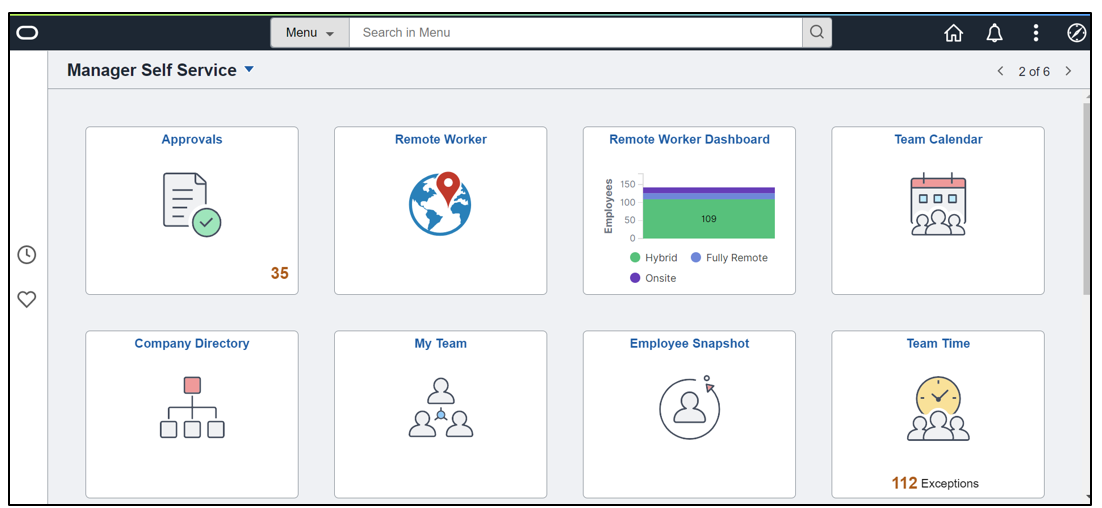Open the Notifications bell icon
Viewport: 1102px width, 508px height.
click(994, 33)
